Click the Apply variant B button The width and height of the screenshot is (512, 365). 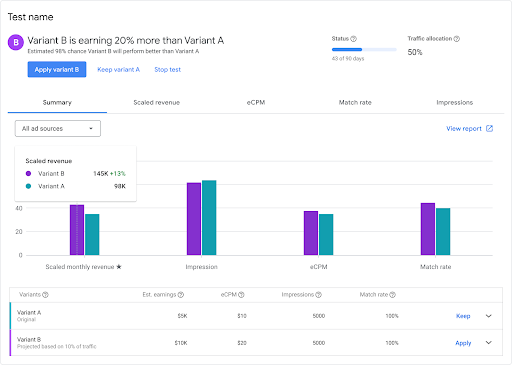pyautogui.click(x=57, y=69)
